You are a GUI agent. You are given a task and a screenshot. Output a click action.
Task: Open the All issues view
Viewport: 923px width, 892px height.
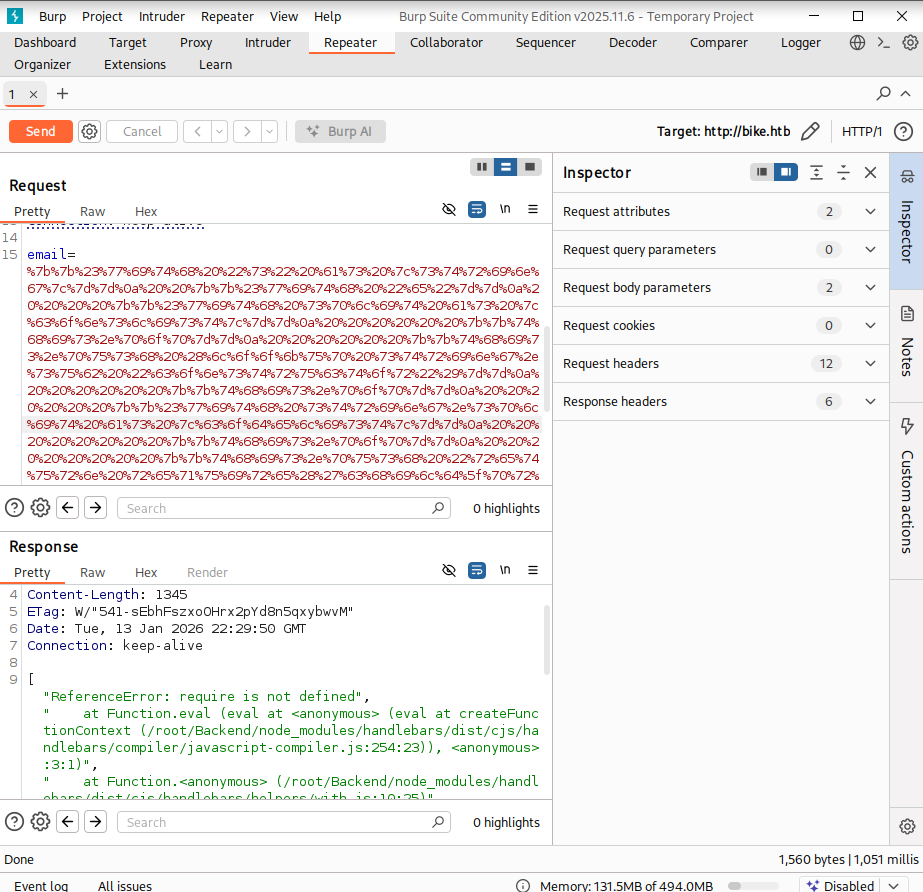coord(124,885)
